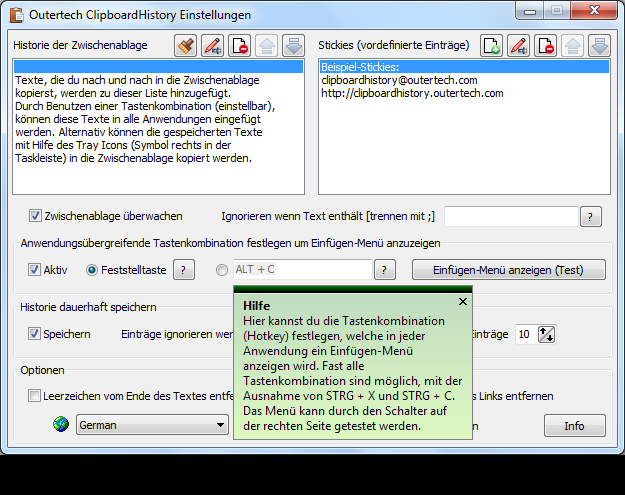Minimize the ClipboardHistory window
Viewport: 625px width, 495px height.
530,11
